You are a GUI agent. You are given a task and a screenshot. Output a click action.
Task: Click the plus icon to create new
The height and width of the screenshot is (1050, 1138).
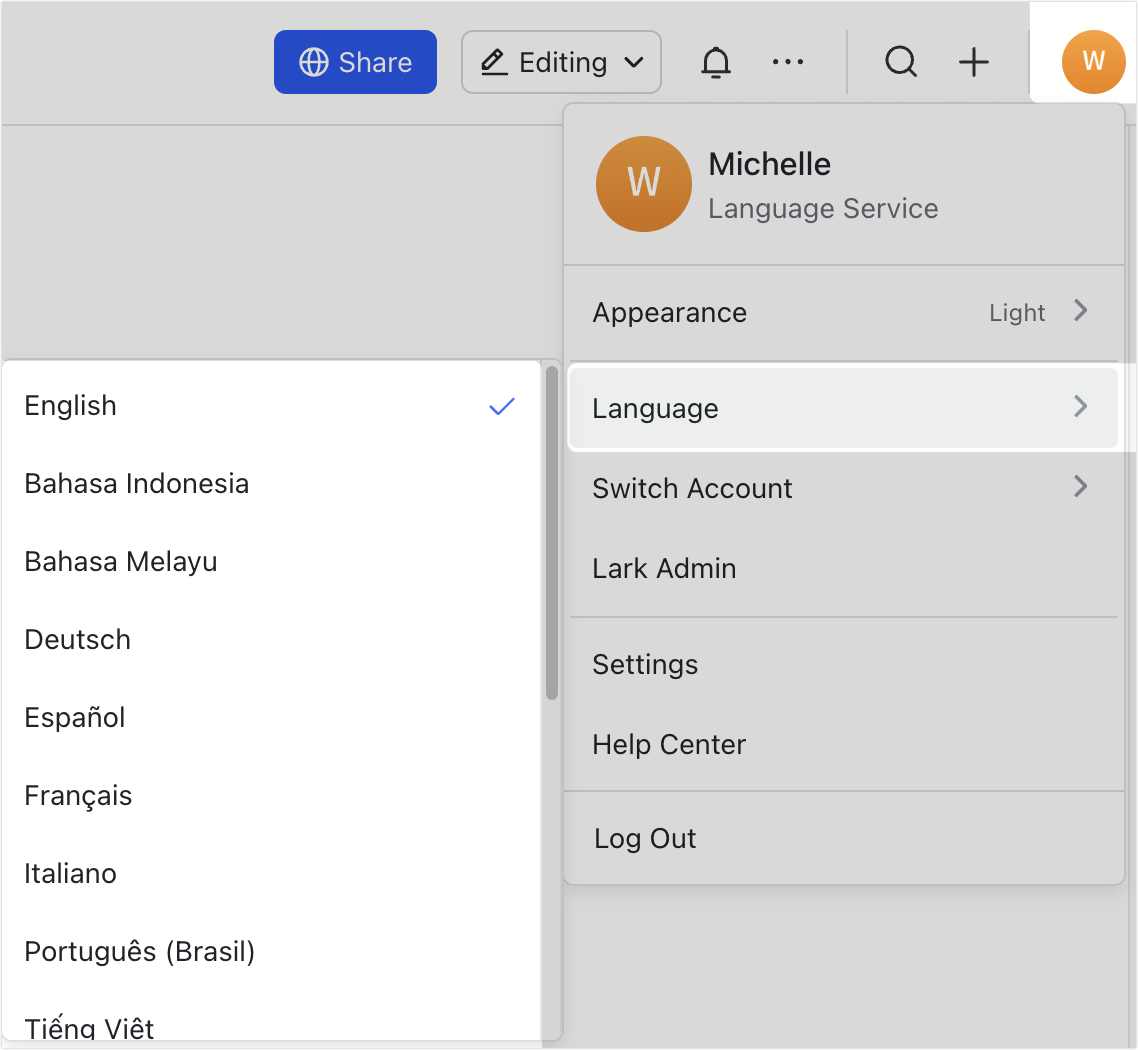click(x=974, y=62)
